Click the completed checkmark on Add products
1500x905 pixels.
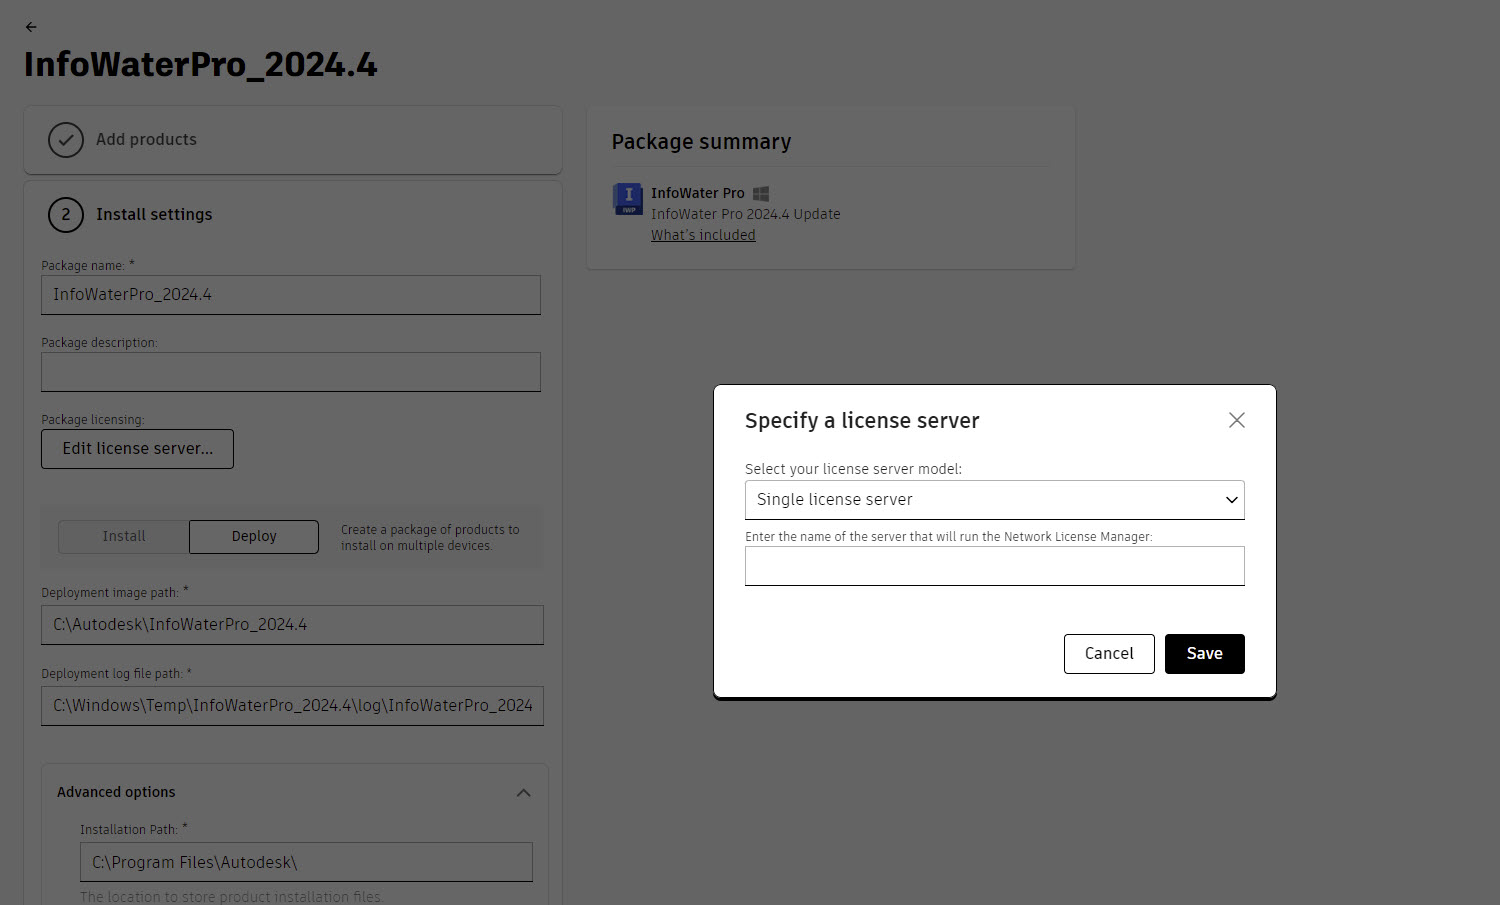[x=66, y=140]
